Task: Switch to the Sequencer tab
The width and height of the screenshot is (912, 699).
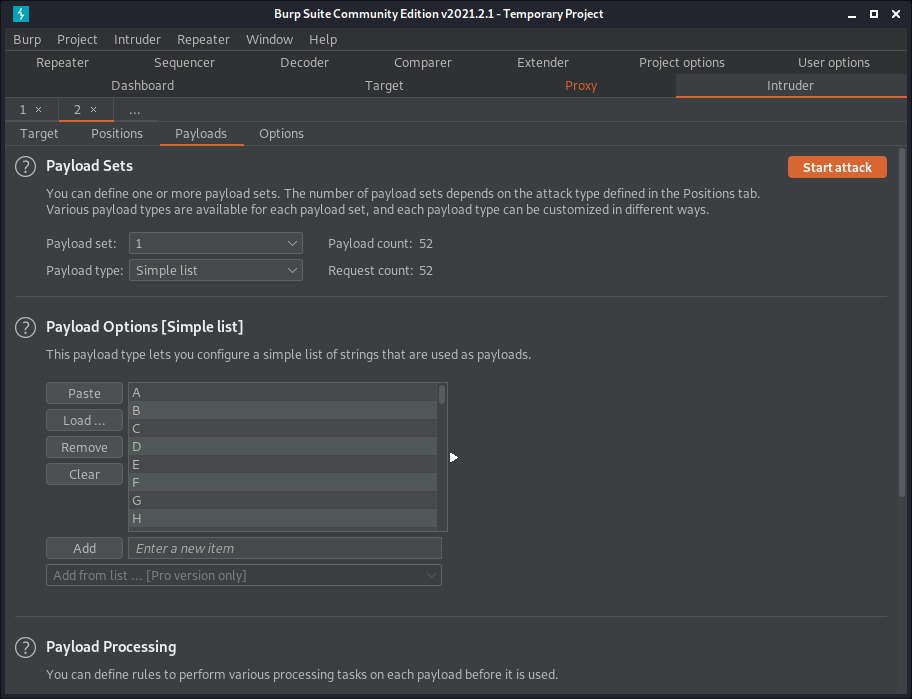Action: coord(184,62)
